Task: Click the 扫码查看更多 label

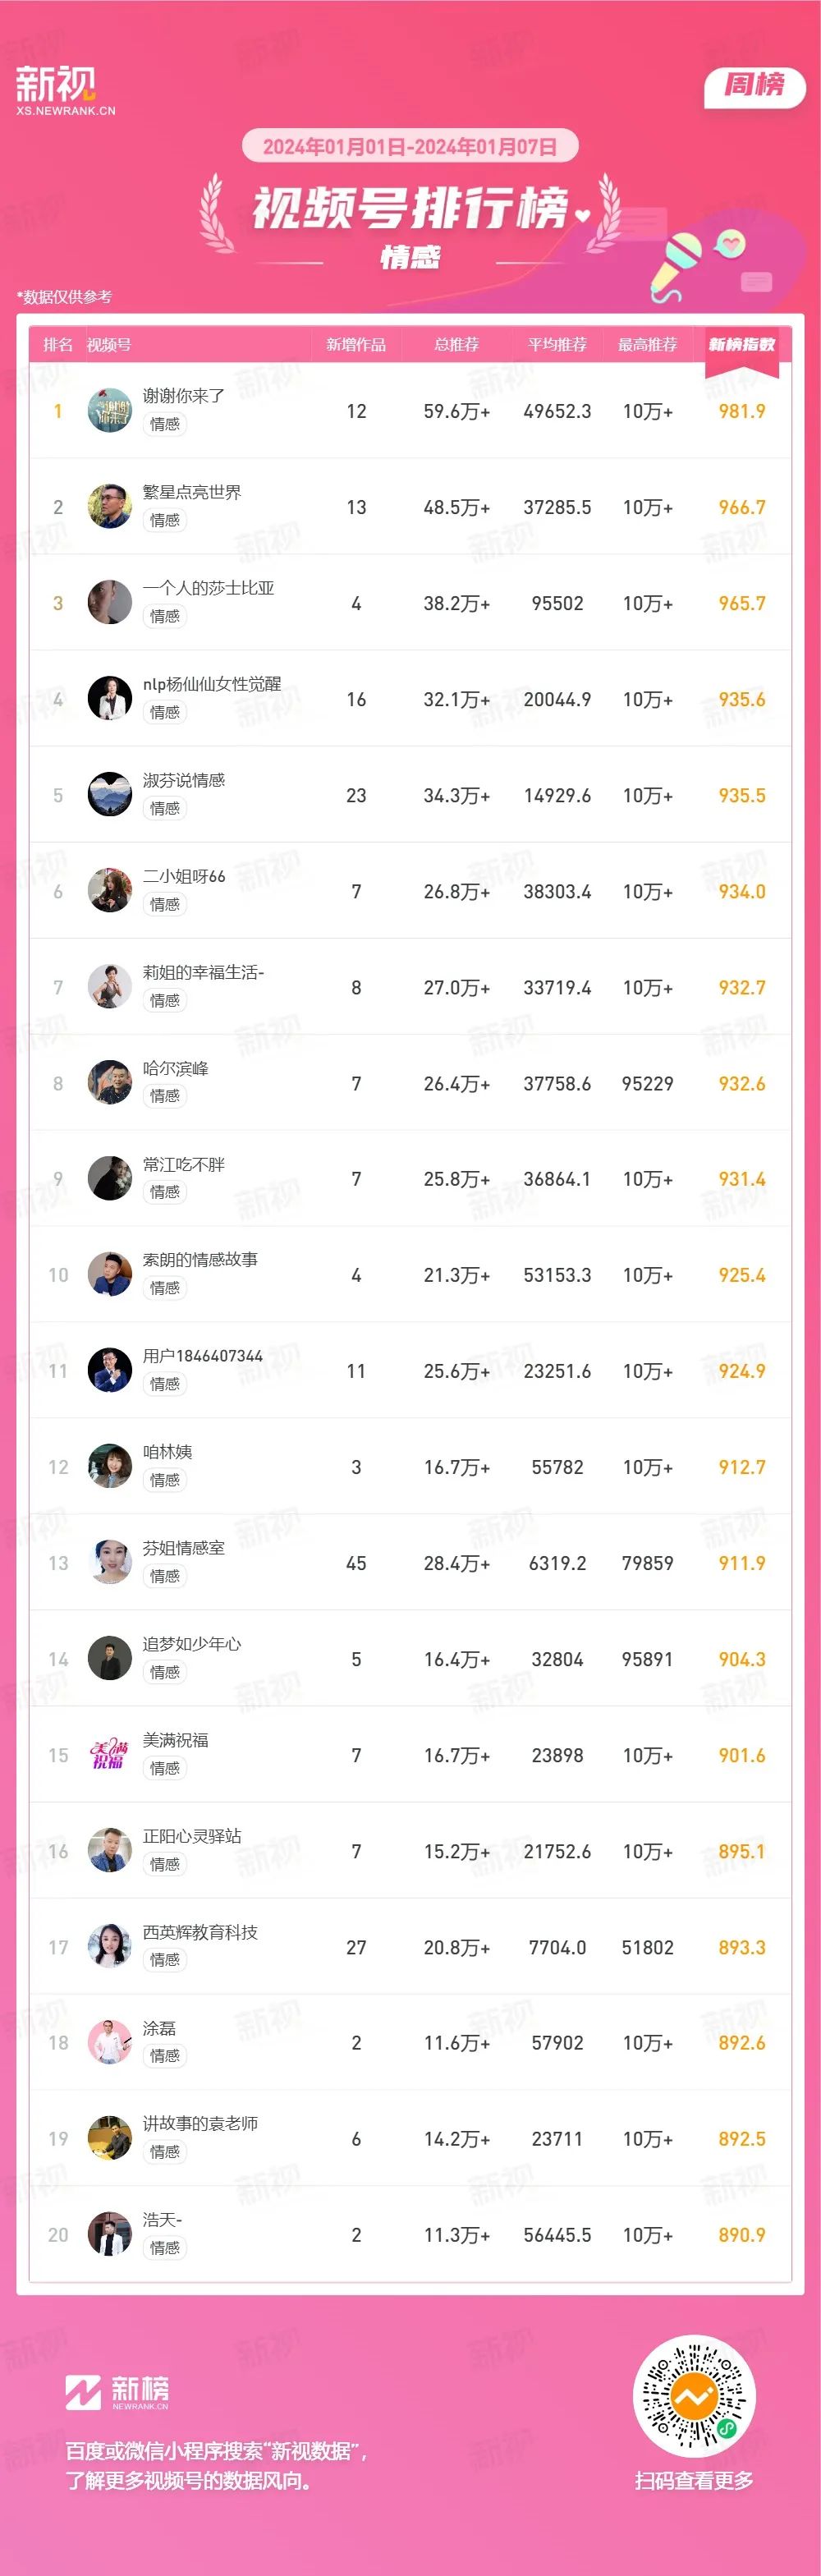Action: point(694,2481)
